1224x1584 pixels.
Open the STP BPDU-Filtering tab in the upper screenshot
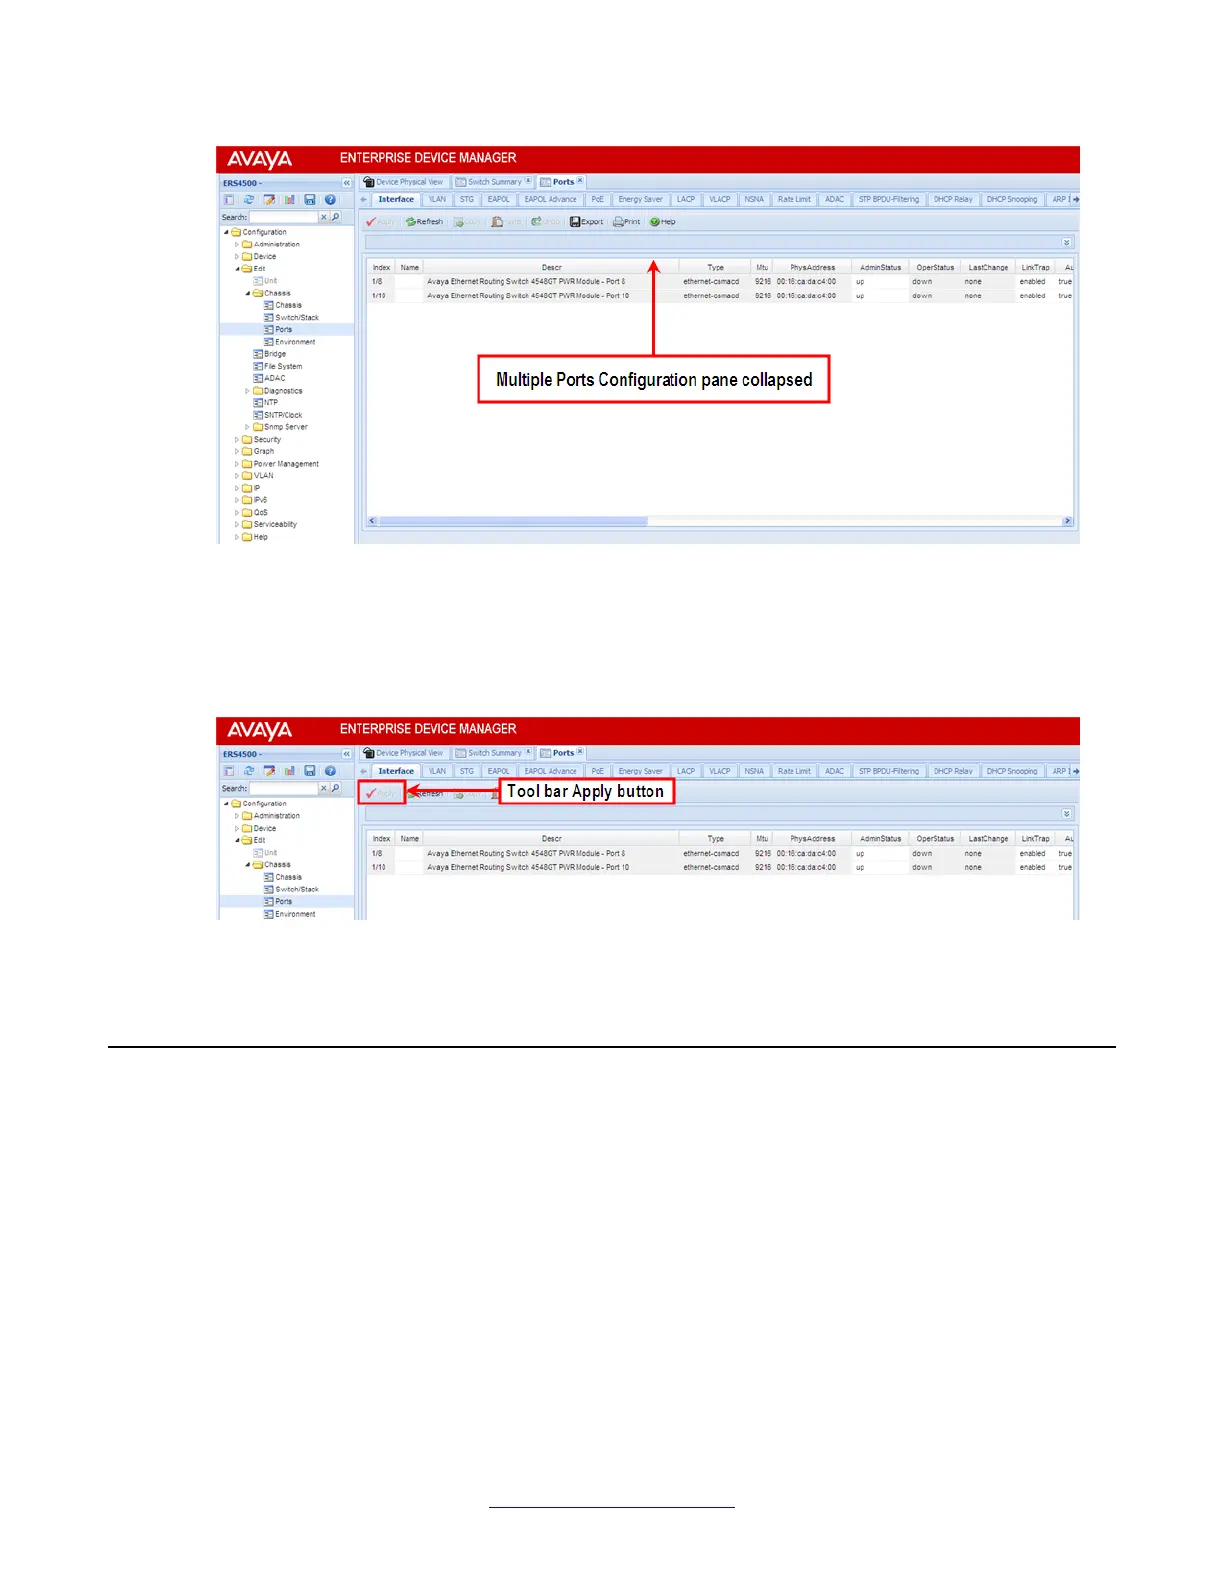pyautogui.click(x=888, y=200)
